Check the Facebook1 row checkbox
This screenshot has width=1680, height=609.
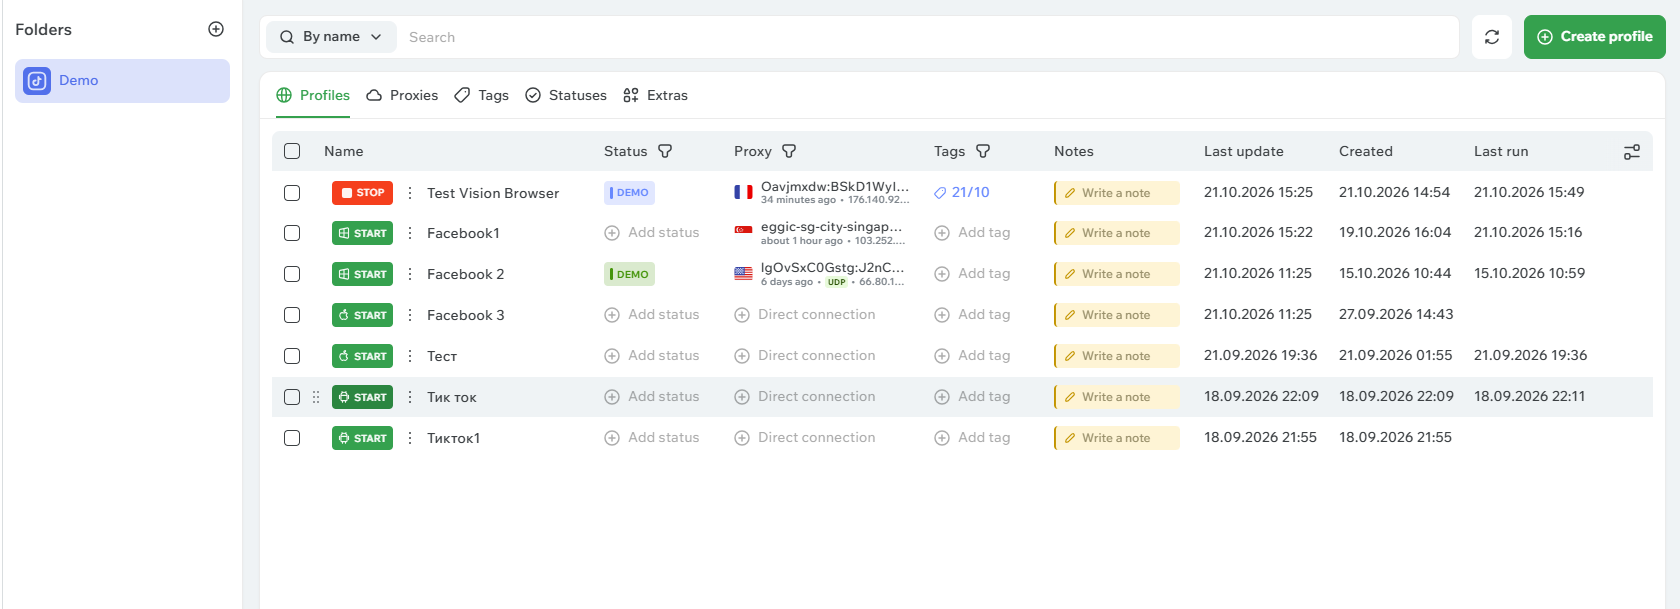tap(292, 233)
